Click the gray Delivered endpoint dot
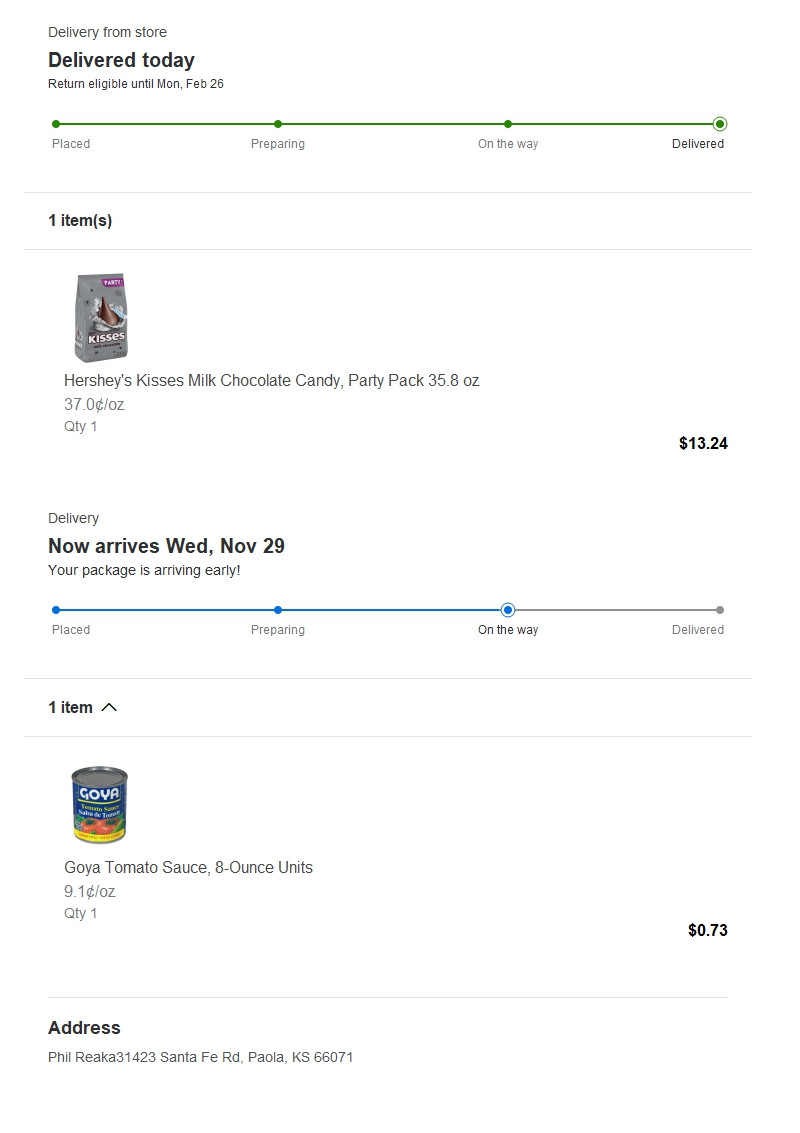The height and width of the screenshot is (1133, 800). click(x=720, y=610)
